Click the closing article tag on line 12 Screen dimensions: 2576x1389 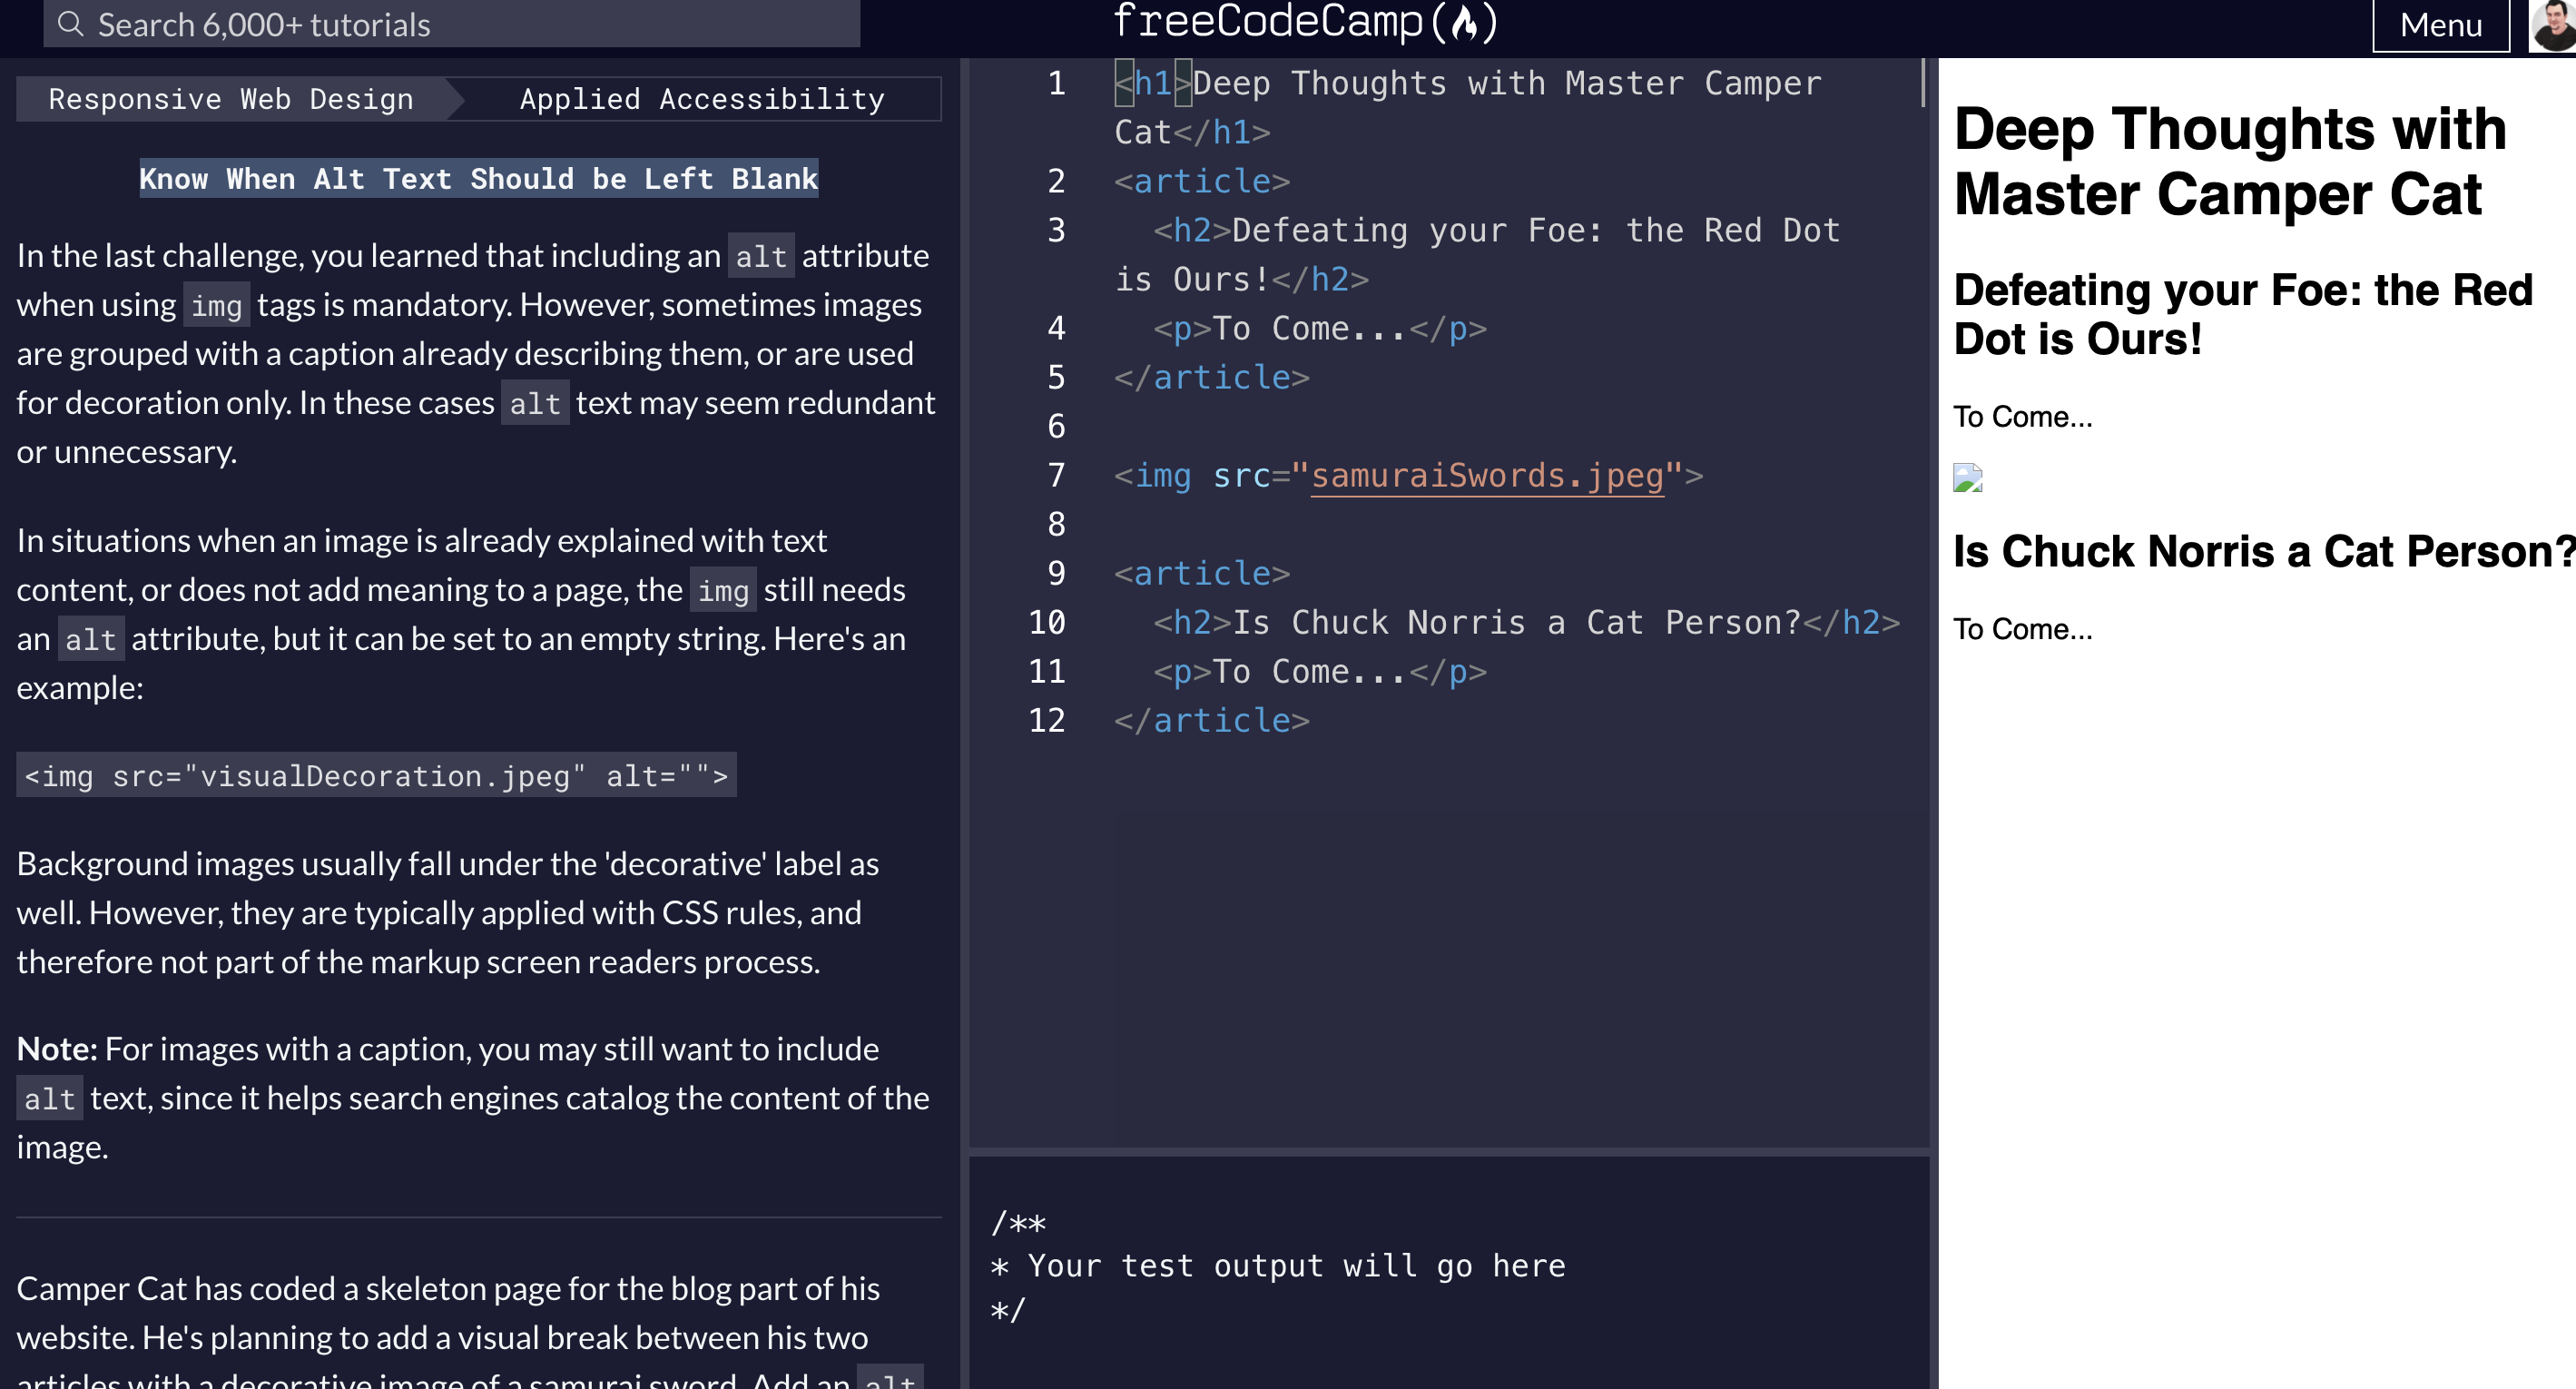click(1210, 719)
